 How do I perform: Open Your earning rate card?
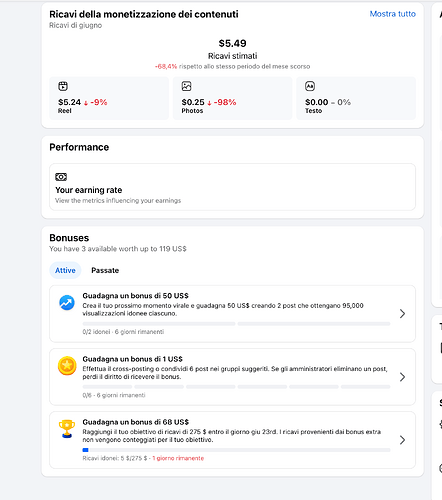pyautogui.click(x=232, y=187)
